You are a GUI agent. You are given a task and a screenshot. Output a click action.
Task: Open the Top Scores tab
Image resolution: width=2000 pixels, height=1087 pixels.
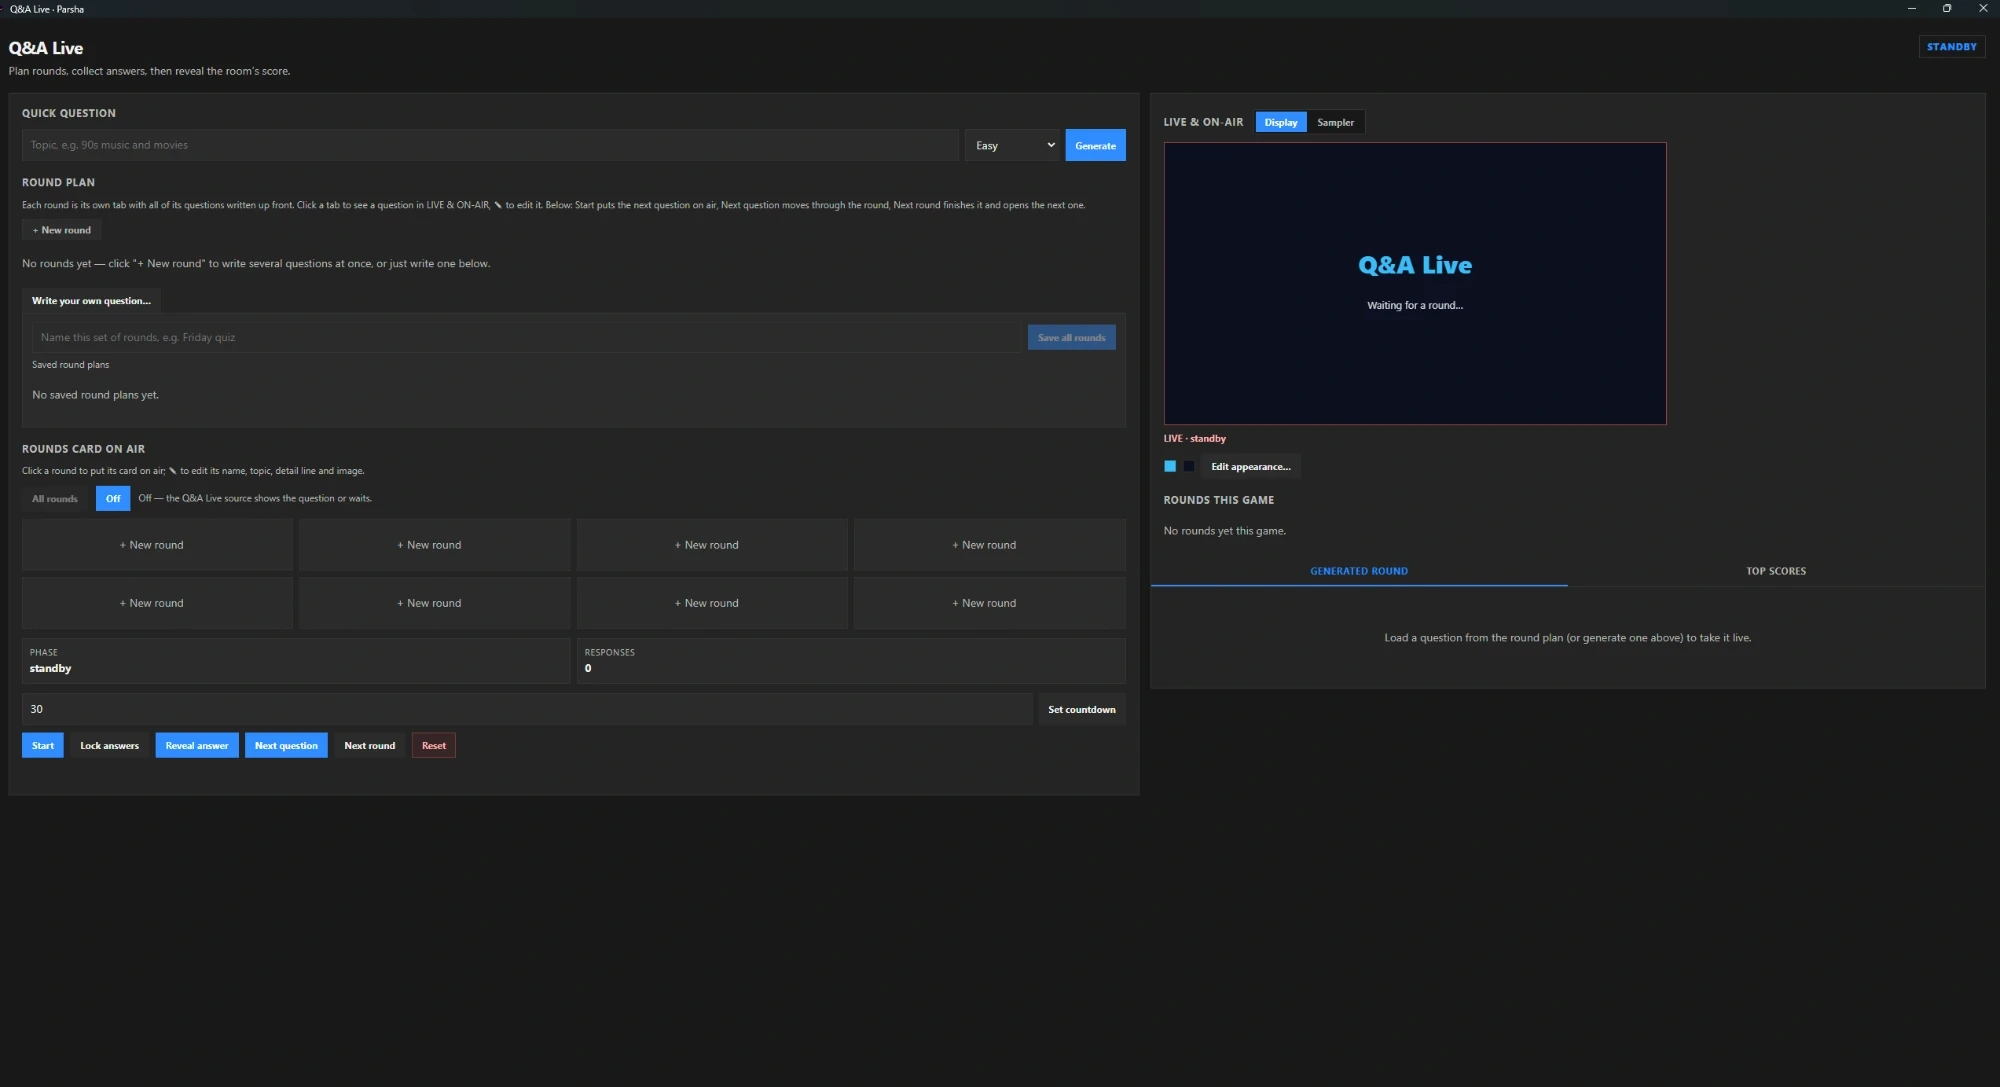click(1776, 571)
